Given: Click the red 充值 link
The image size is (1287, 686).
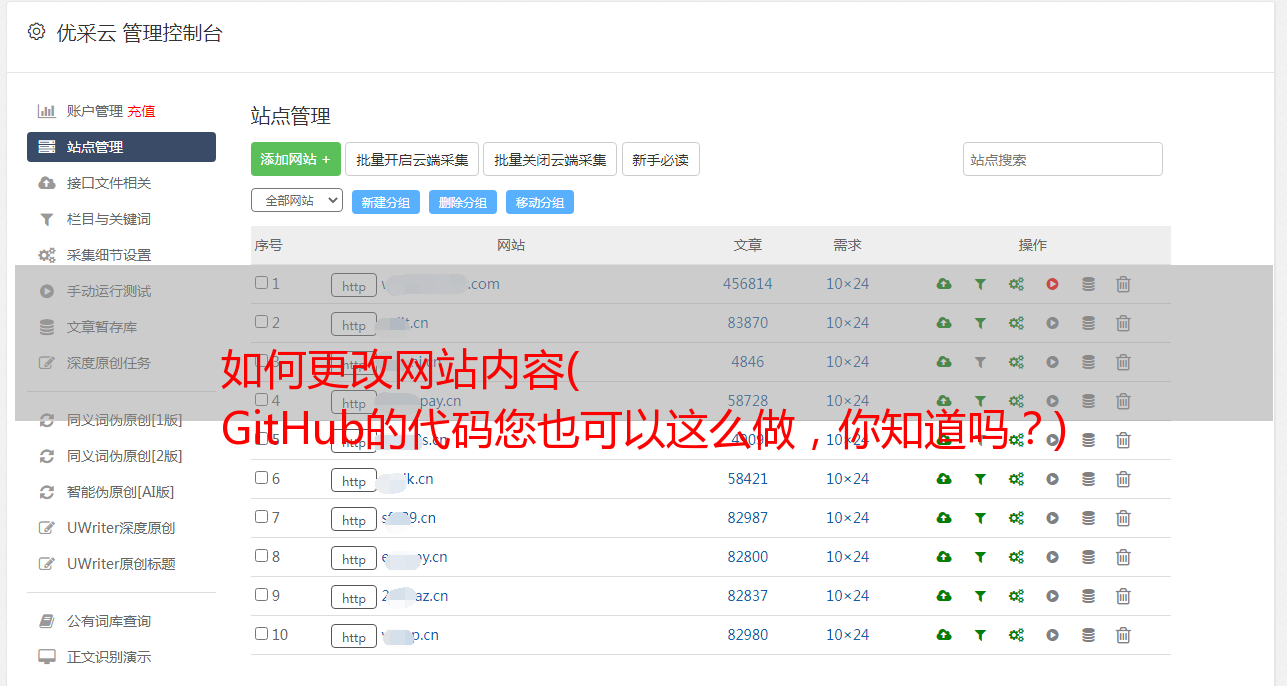Looking at the screenshot, I should [141, 111].
